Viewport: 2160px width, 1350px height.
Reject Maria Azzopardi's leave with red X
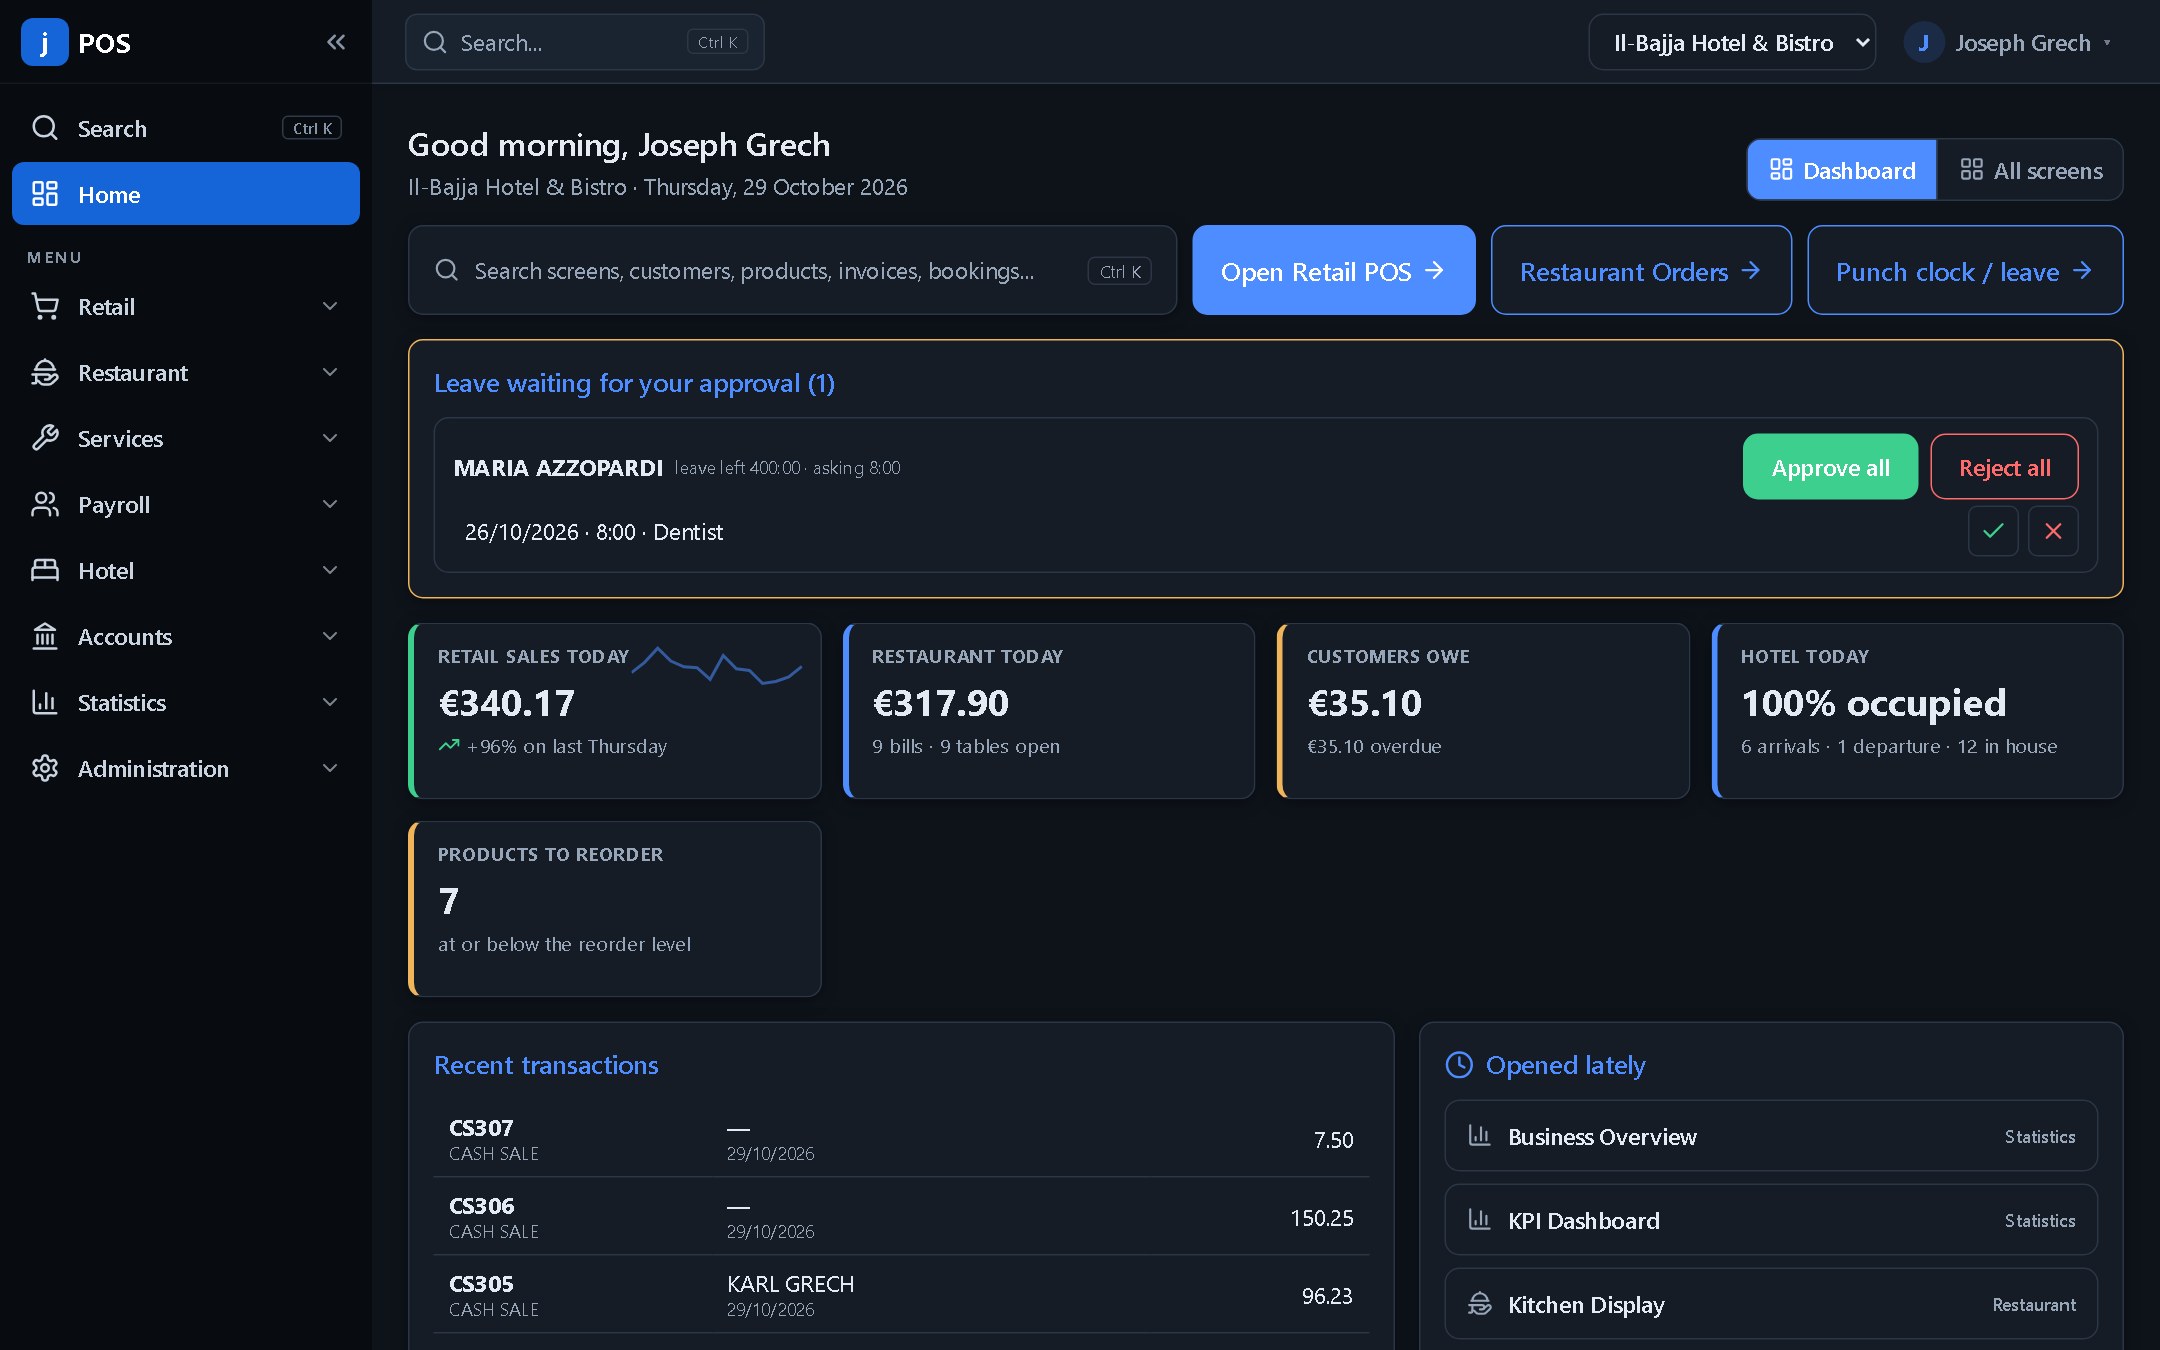coord(2053,531)
